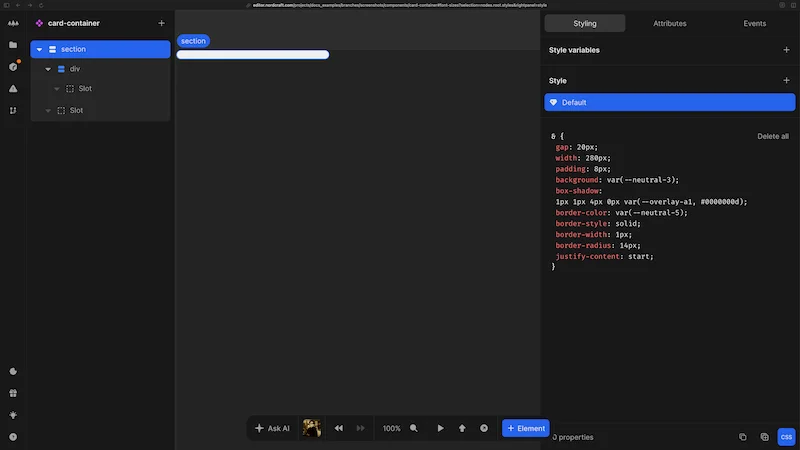Click the undo double-arrow button
800x450 pixels.
339,428
